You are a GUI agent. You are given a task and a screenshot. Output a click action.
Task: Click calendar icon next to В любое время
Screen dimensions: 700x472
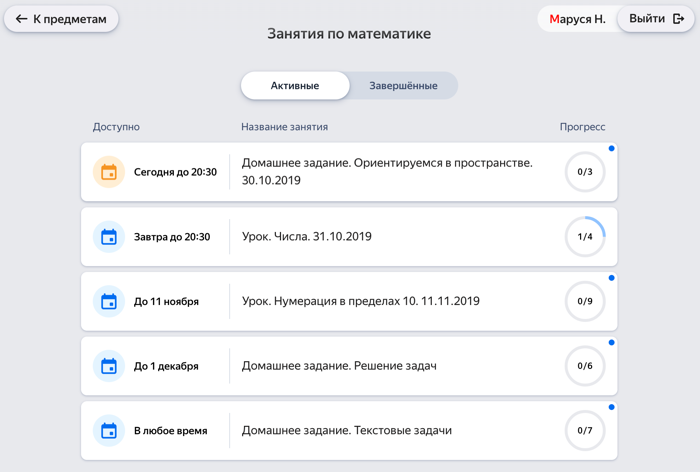(109, 430)
